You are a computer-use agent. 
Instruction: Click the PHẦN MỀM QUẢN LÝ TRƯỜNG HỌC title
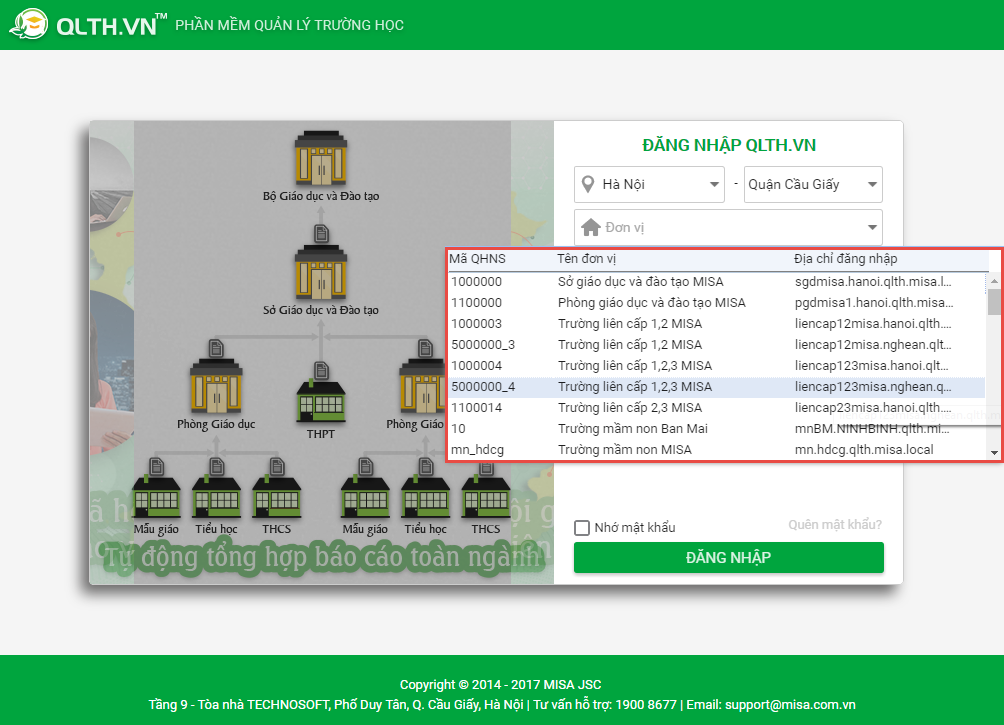click(289, 25)
